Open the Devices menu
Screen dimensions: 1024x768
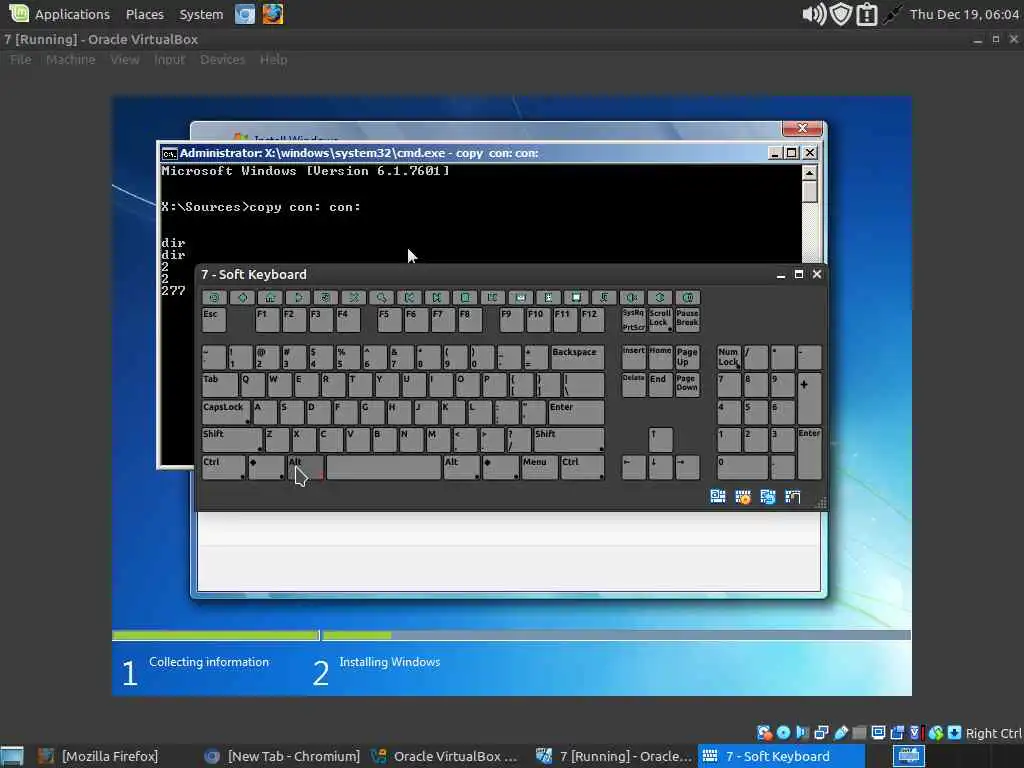(222, 59)
